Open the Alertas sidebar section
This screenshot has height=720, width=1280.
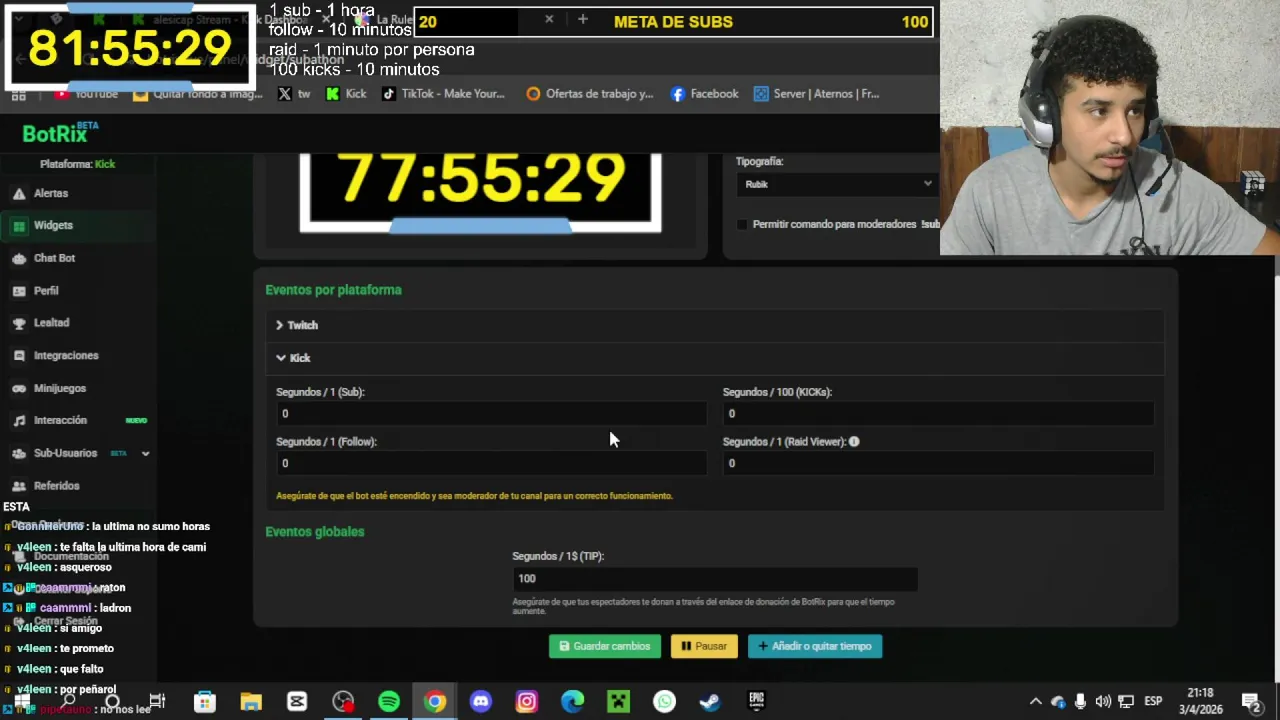(x=50, y=193)
